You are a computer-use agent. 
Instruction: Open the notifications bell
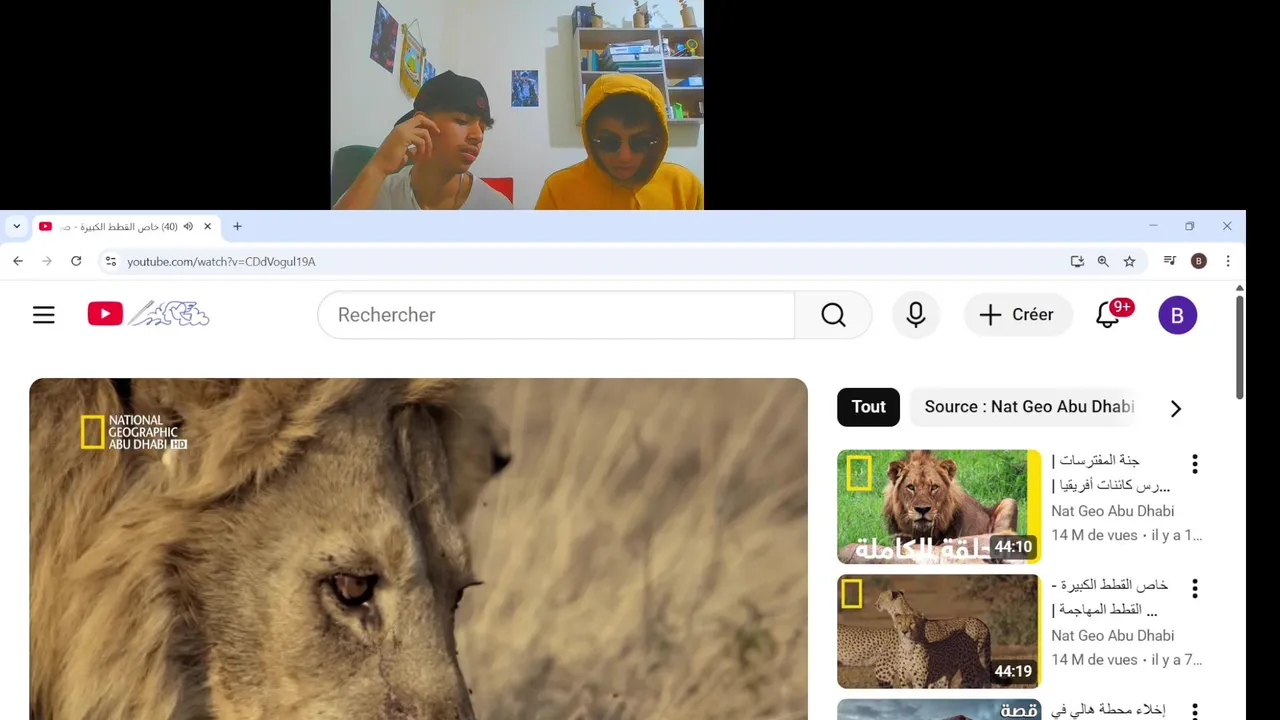coord(1108,315)
